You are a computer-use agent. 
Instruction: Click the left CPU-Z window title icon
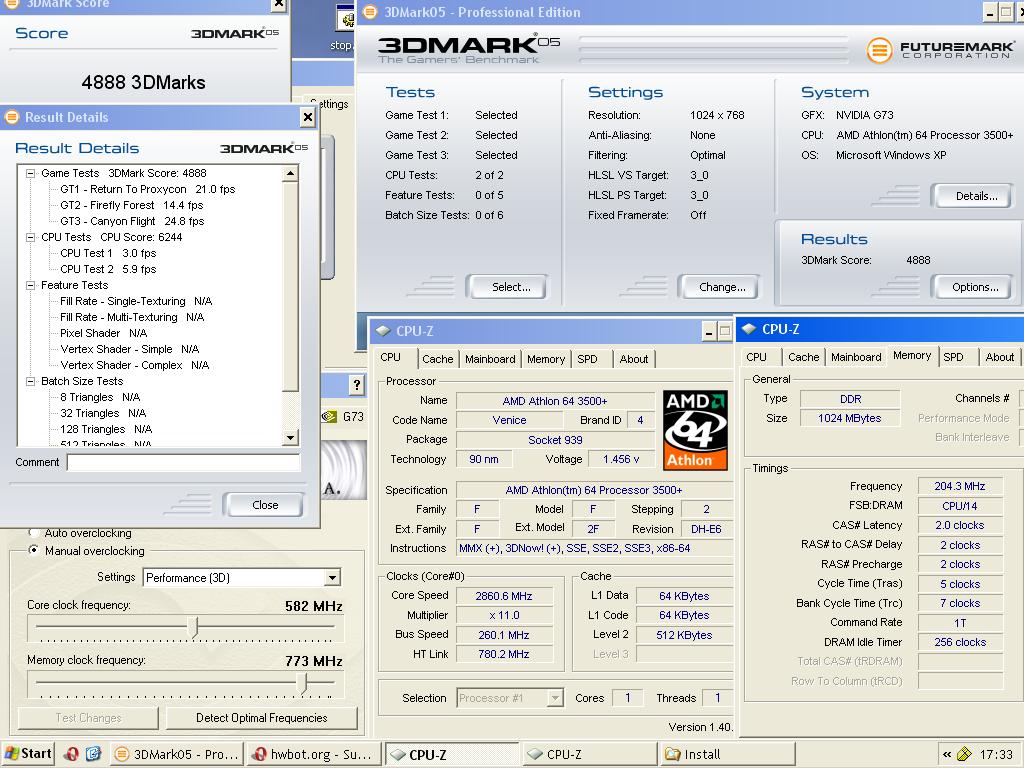pos(383,331)
